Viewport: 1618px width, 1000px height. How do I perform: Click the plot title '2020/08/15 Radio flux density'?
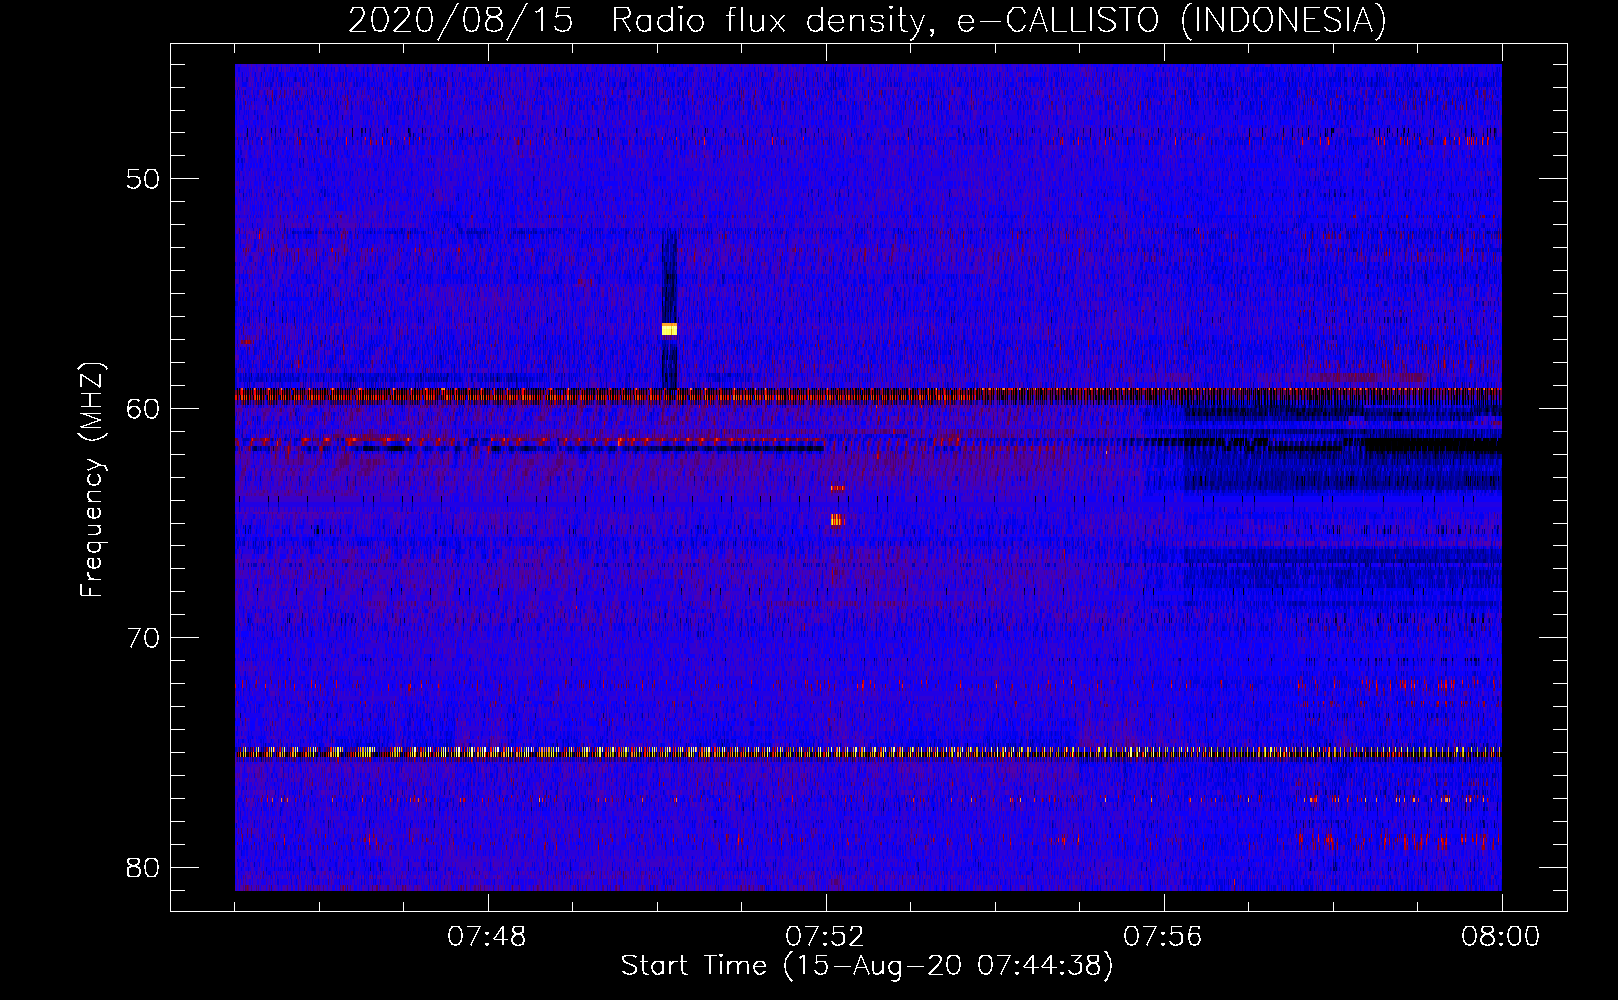(867, 20)
